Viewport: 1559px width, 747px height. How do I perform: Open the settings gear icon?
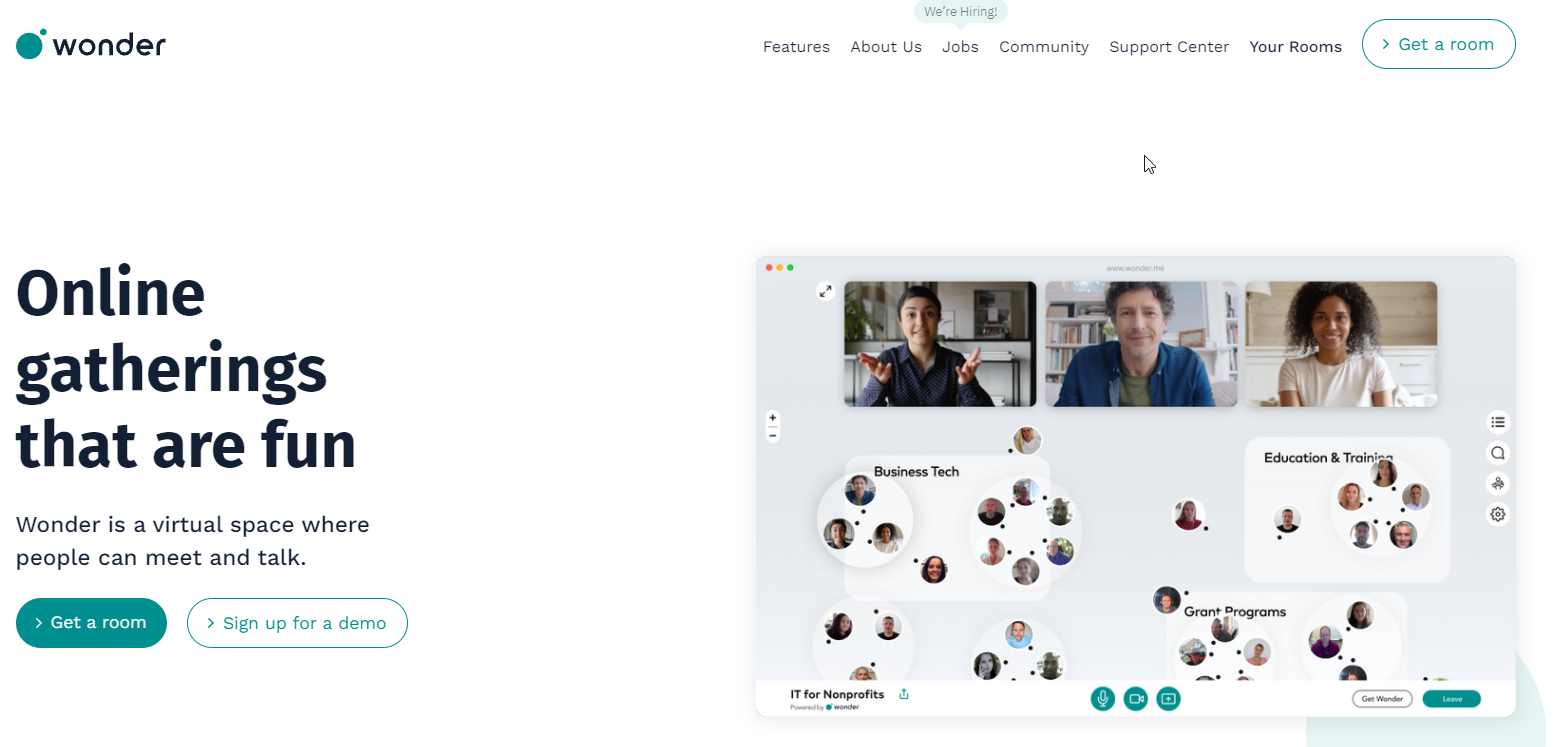[x=1497, y=515]
